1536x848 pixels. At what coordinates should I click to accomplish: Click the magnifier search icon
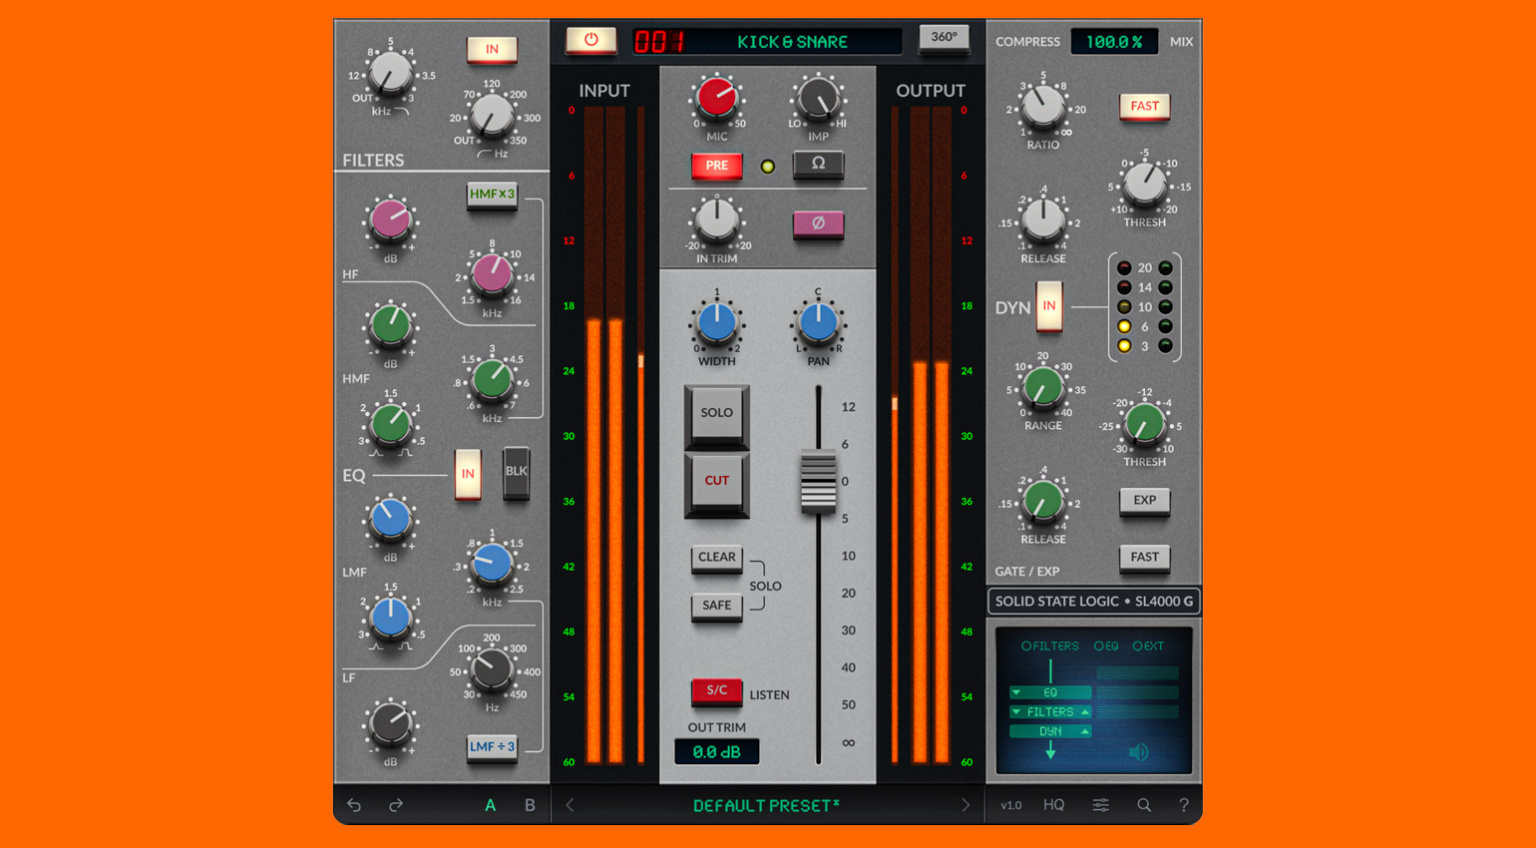(1143, 805)
